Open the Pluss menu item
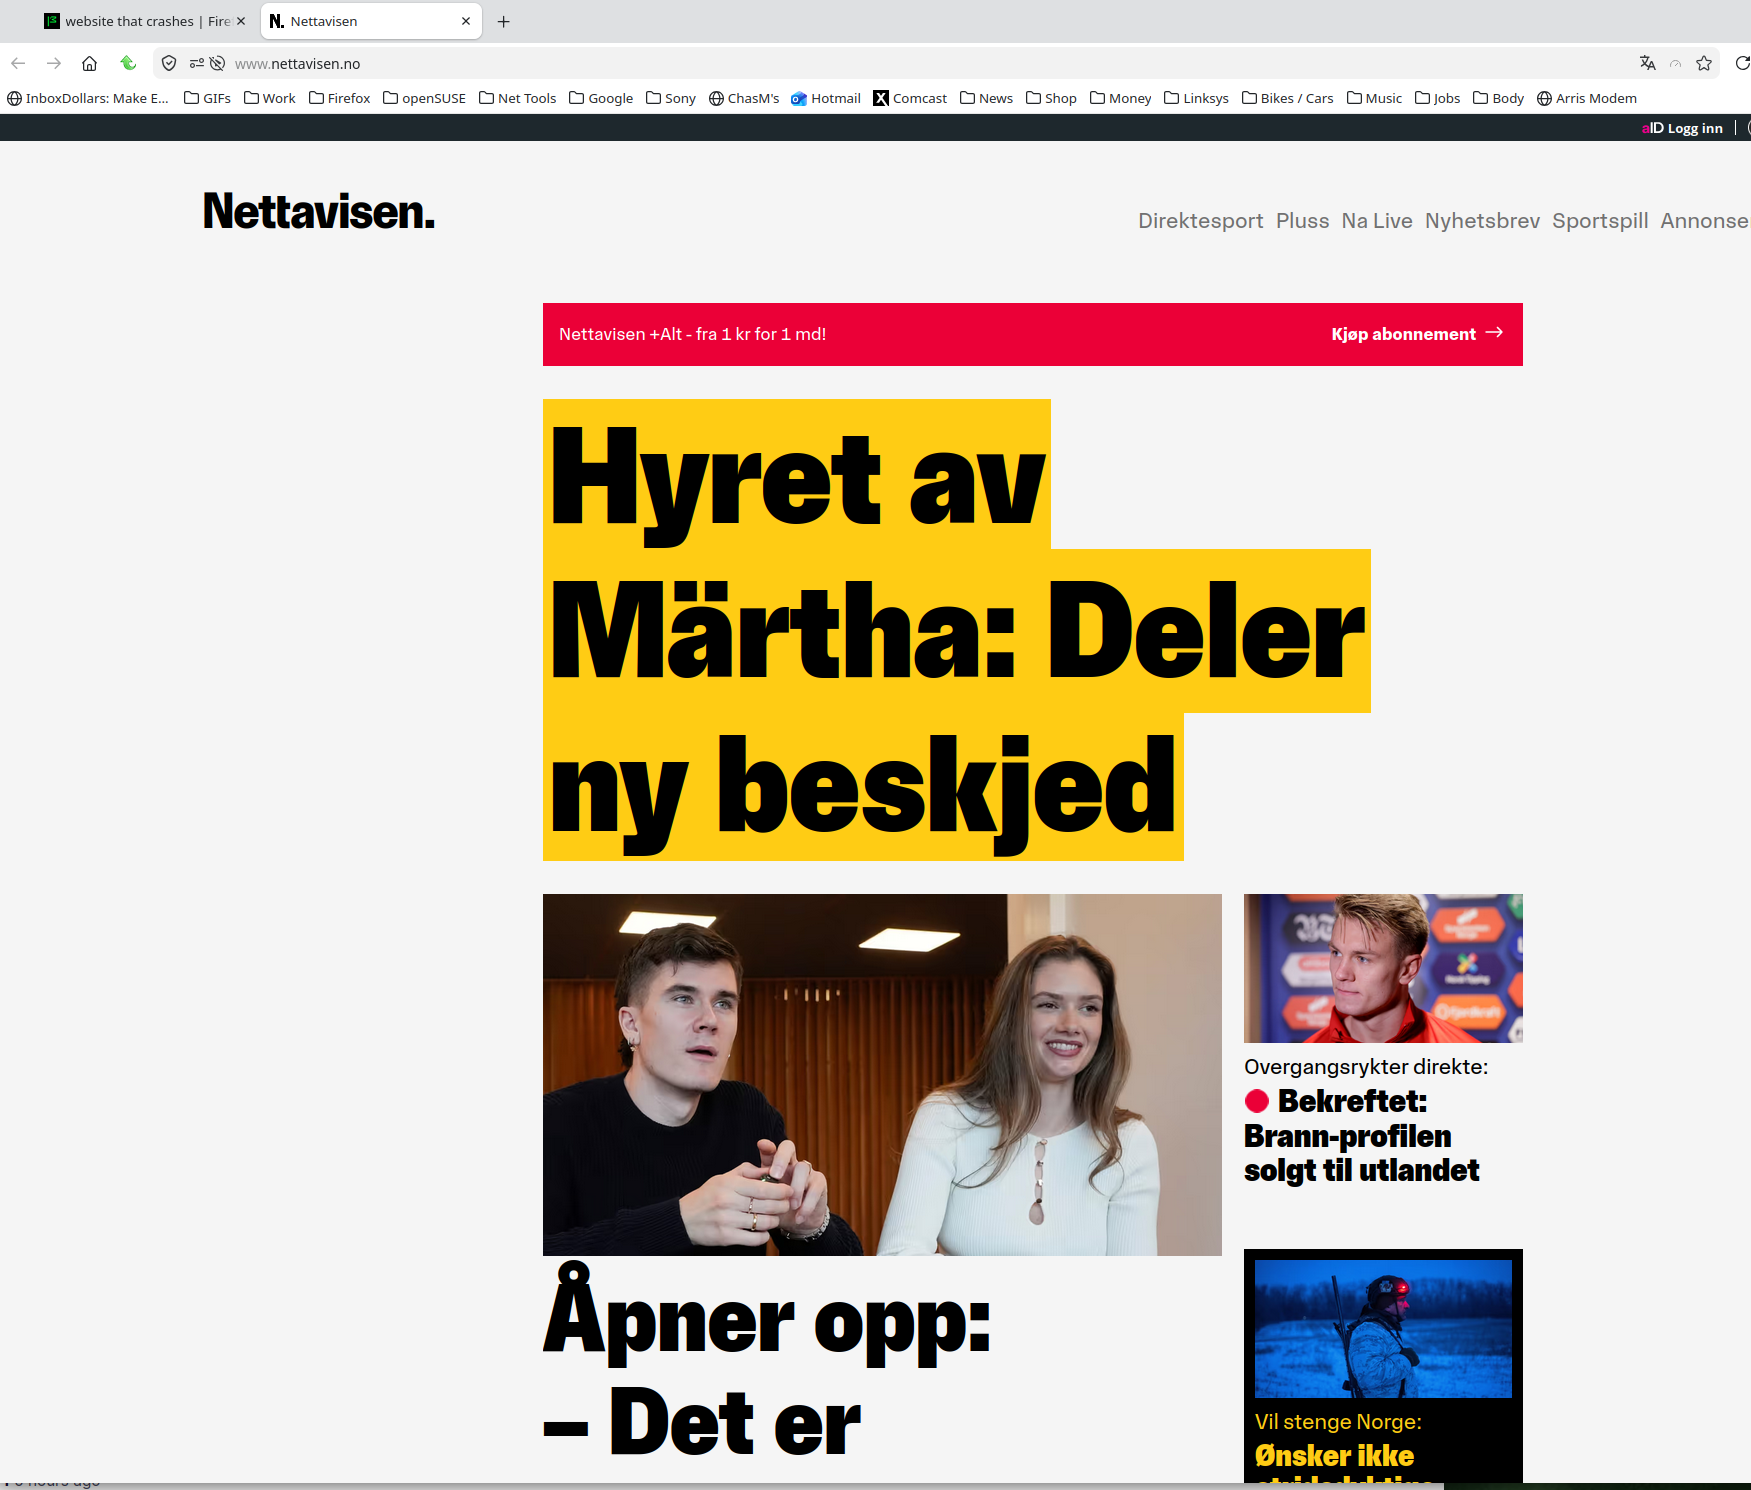This screenshot has height=1490, width=1751. pos(1302,221)
